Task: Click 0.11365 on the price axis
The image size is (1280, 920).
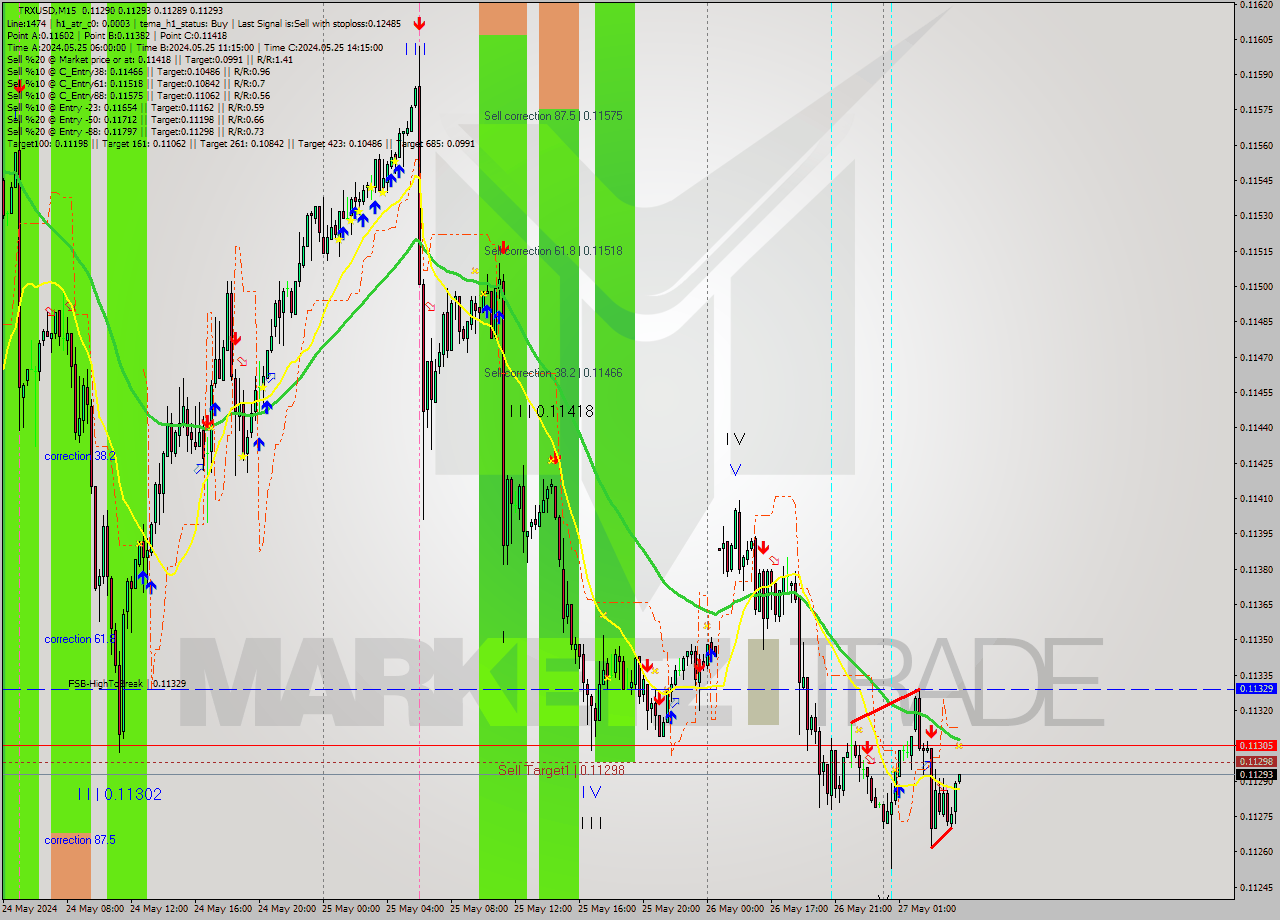Action: 1256,605
